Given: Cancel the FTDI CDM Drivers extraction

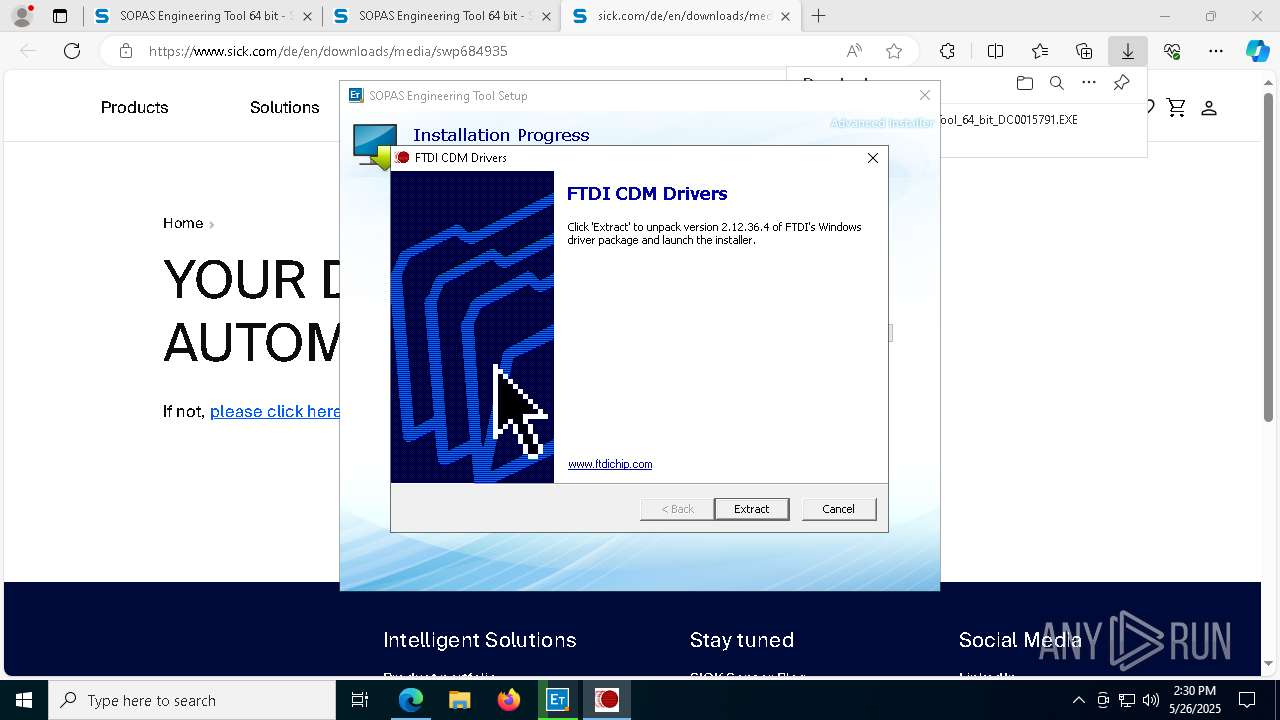Looking at the screenshot, I should (x=838, y=509).
